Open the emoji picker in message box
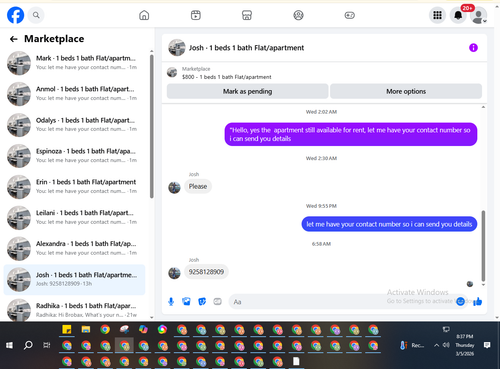 [460, 301]
